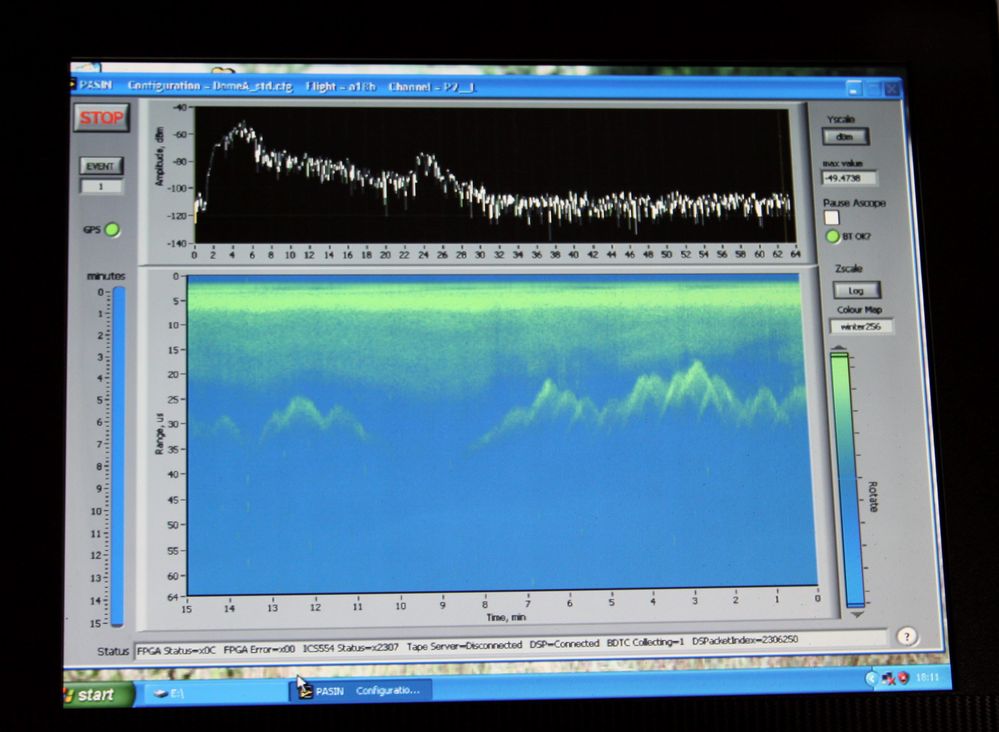Click the max value field

(849, 179)
